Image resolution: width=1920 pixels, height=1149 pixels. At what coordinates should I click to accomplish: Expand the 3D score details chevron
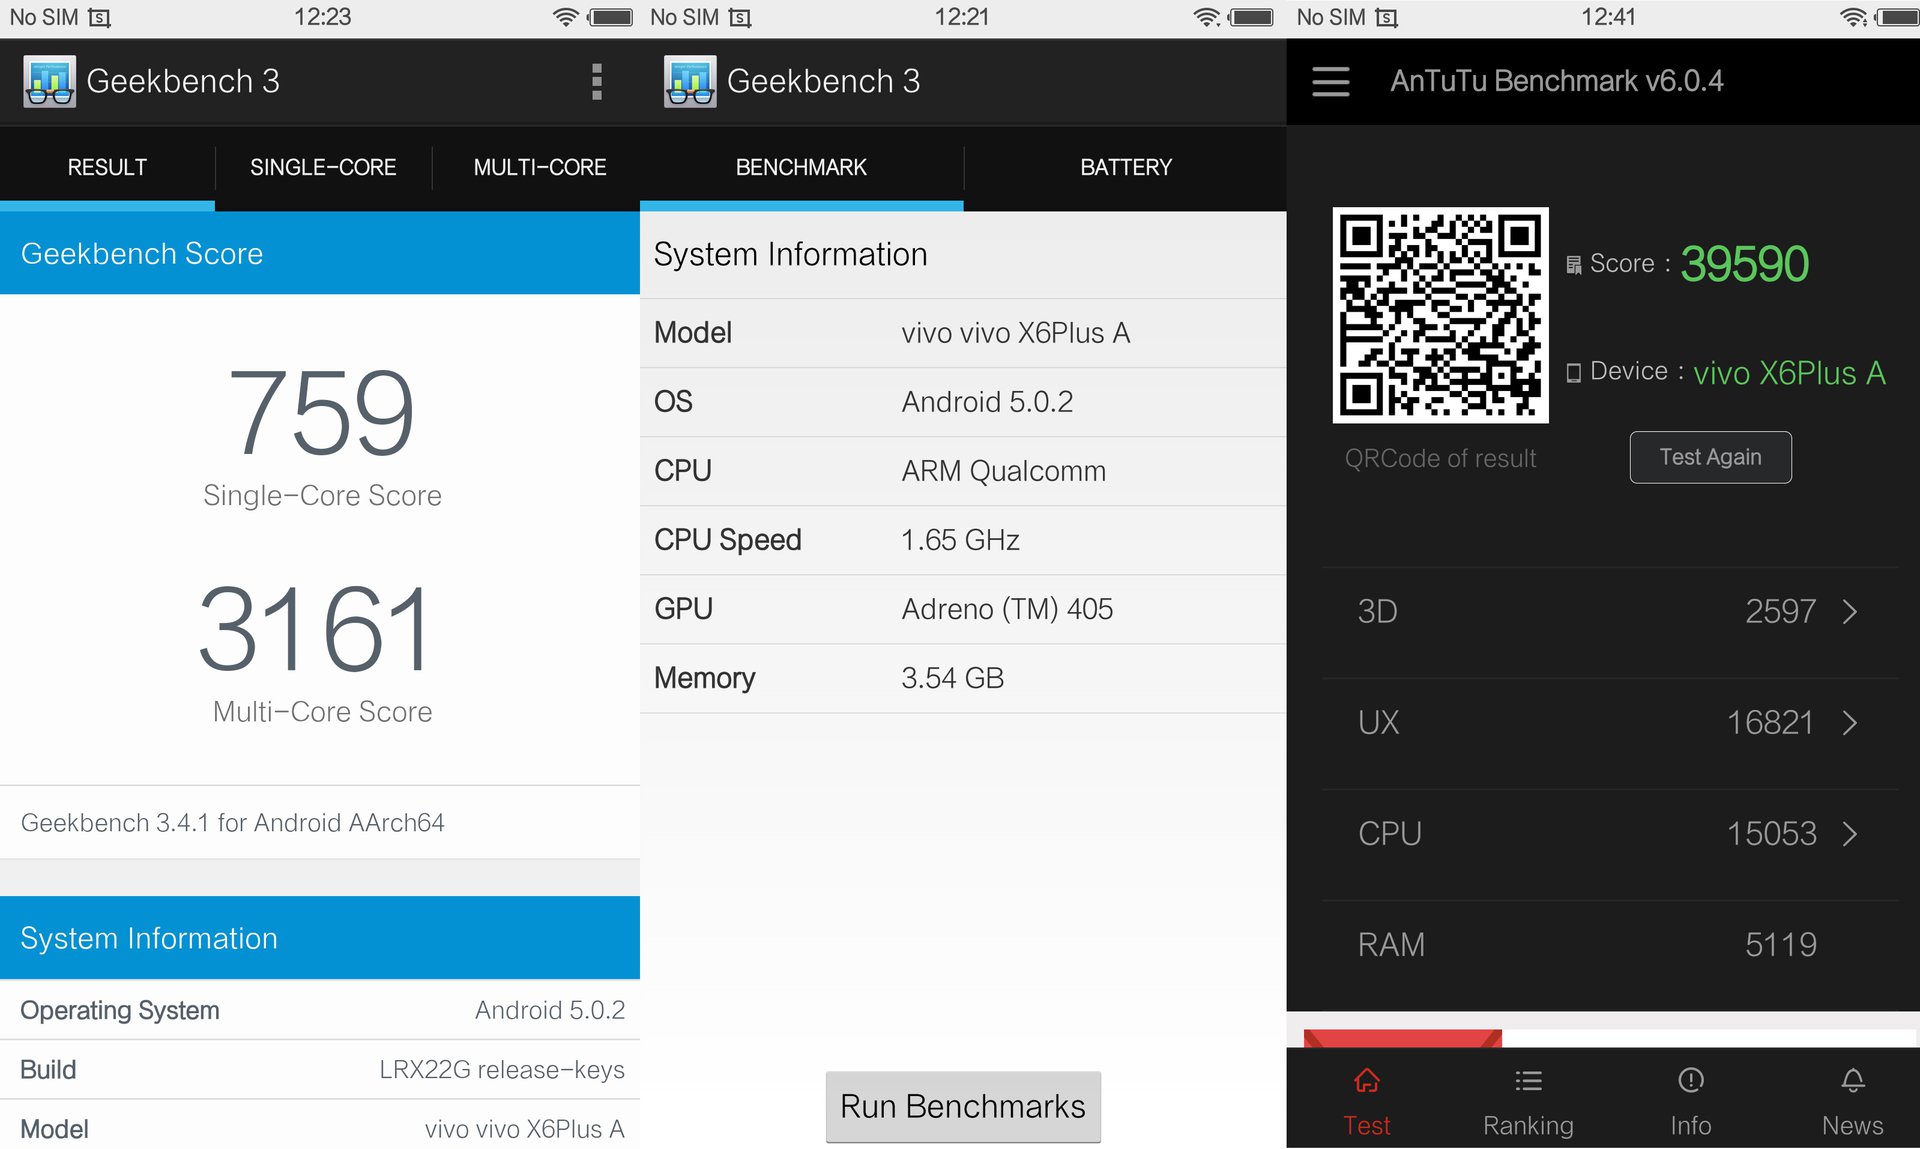[1850, 612]
